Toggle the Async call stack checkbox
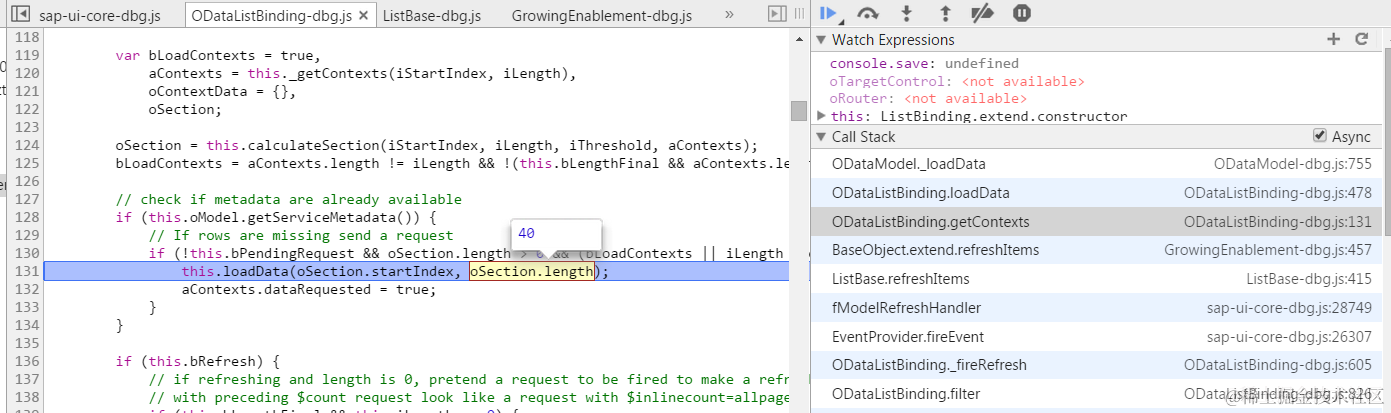The width and height of the screenshot is (1391, 413). pyautogui.click(x=1319, y=136)
